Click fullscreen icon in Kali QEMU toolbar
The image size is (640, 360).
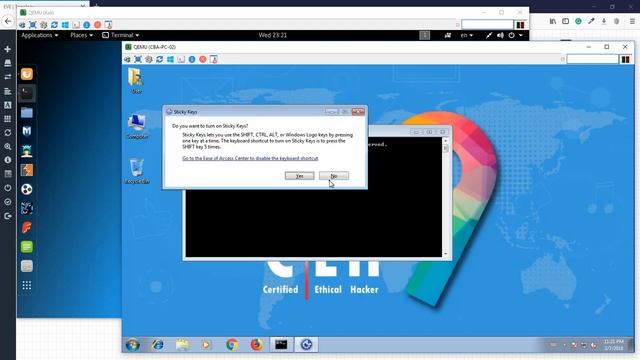[33, 25]
